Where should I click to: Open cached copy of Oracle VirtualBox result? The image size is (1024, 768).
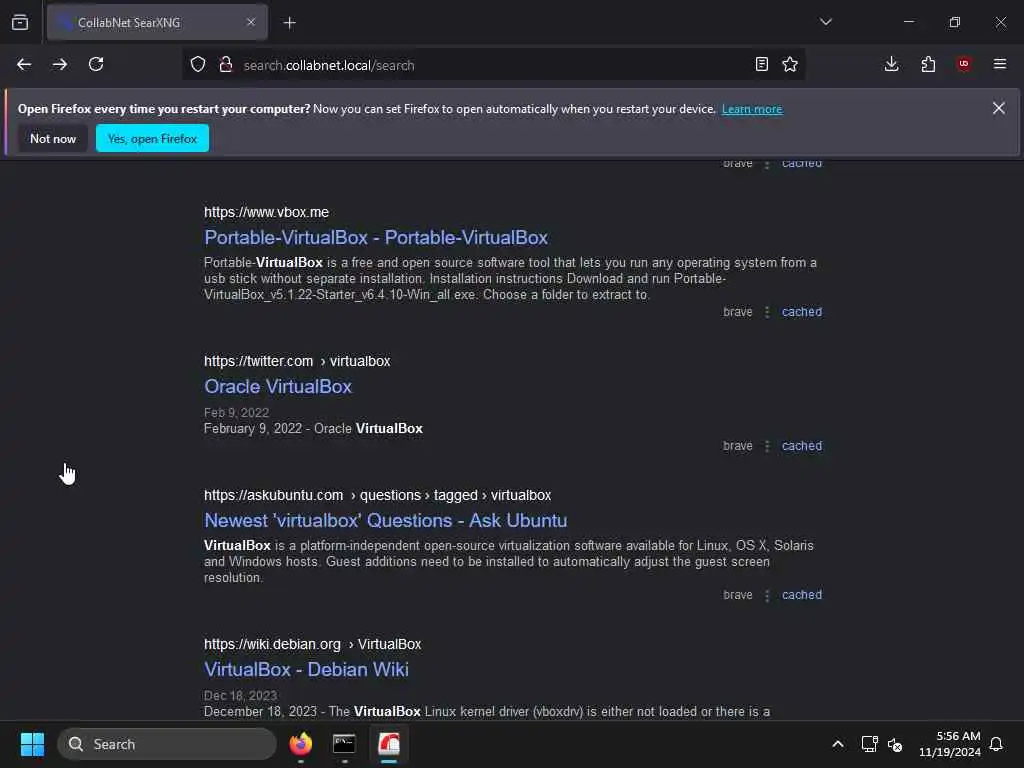coord(802,446)
